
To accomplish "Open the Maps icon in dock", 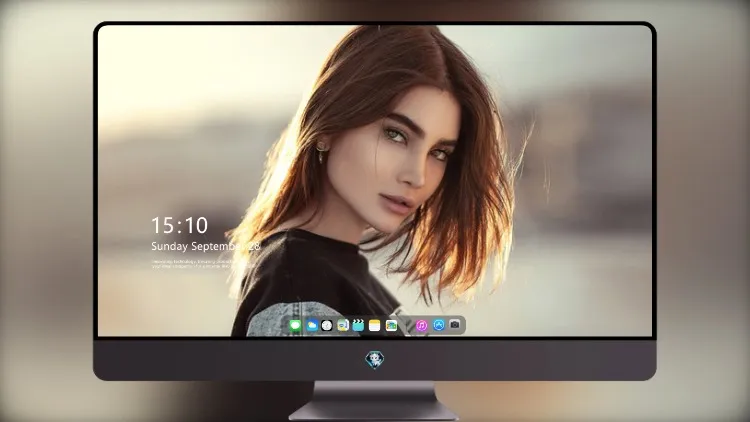I will (x=343, y=325).
